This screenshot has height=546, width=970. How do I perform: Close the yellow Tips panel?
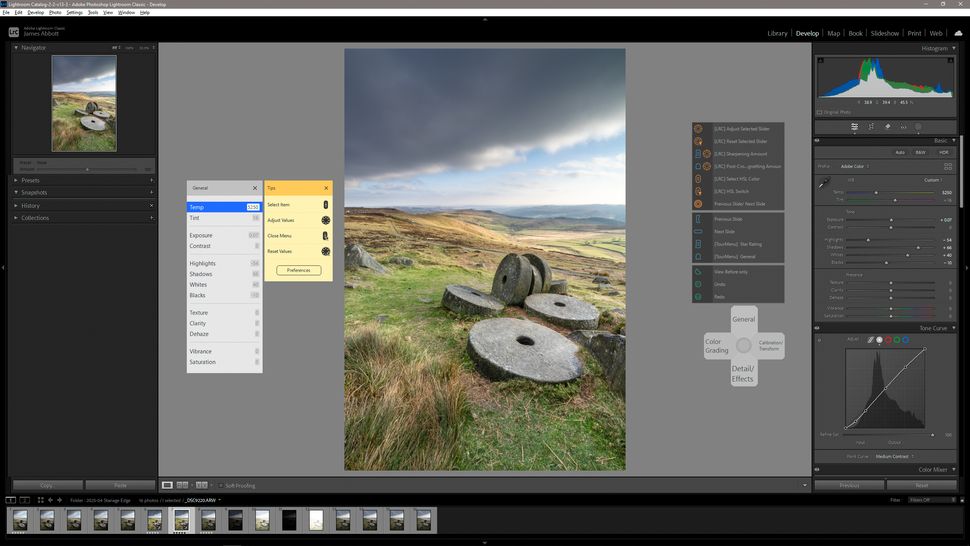(x=325, y=188)
